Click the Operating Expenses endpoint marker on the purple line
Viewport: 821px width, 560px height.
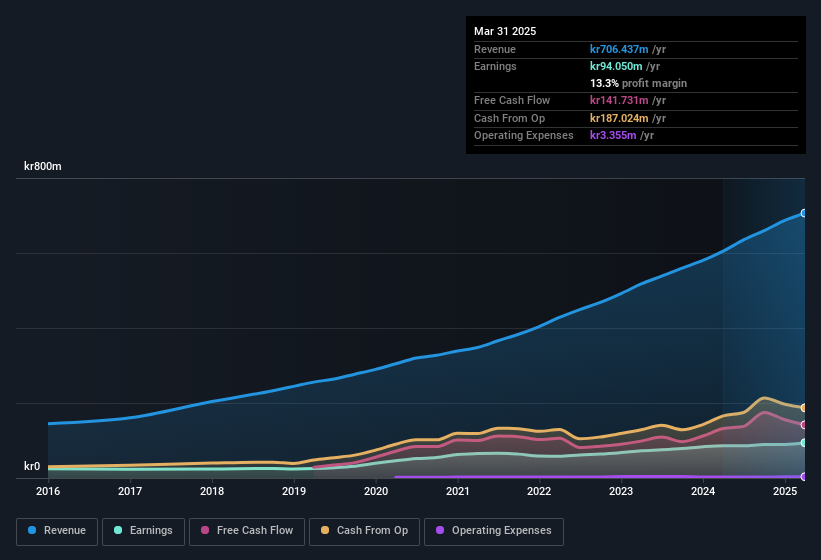pos(804,476)
